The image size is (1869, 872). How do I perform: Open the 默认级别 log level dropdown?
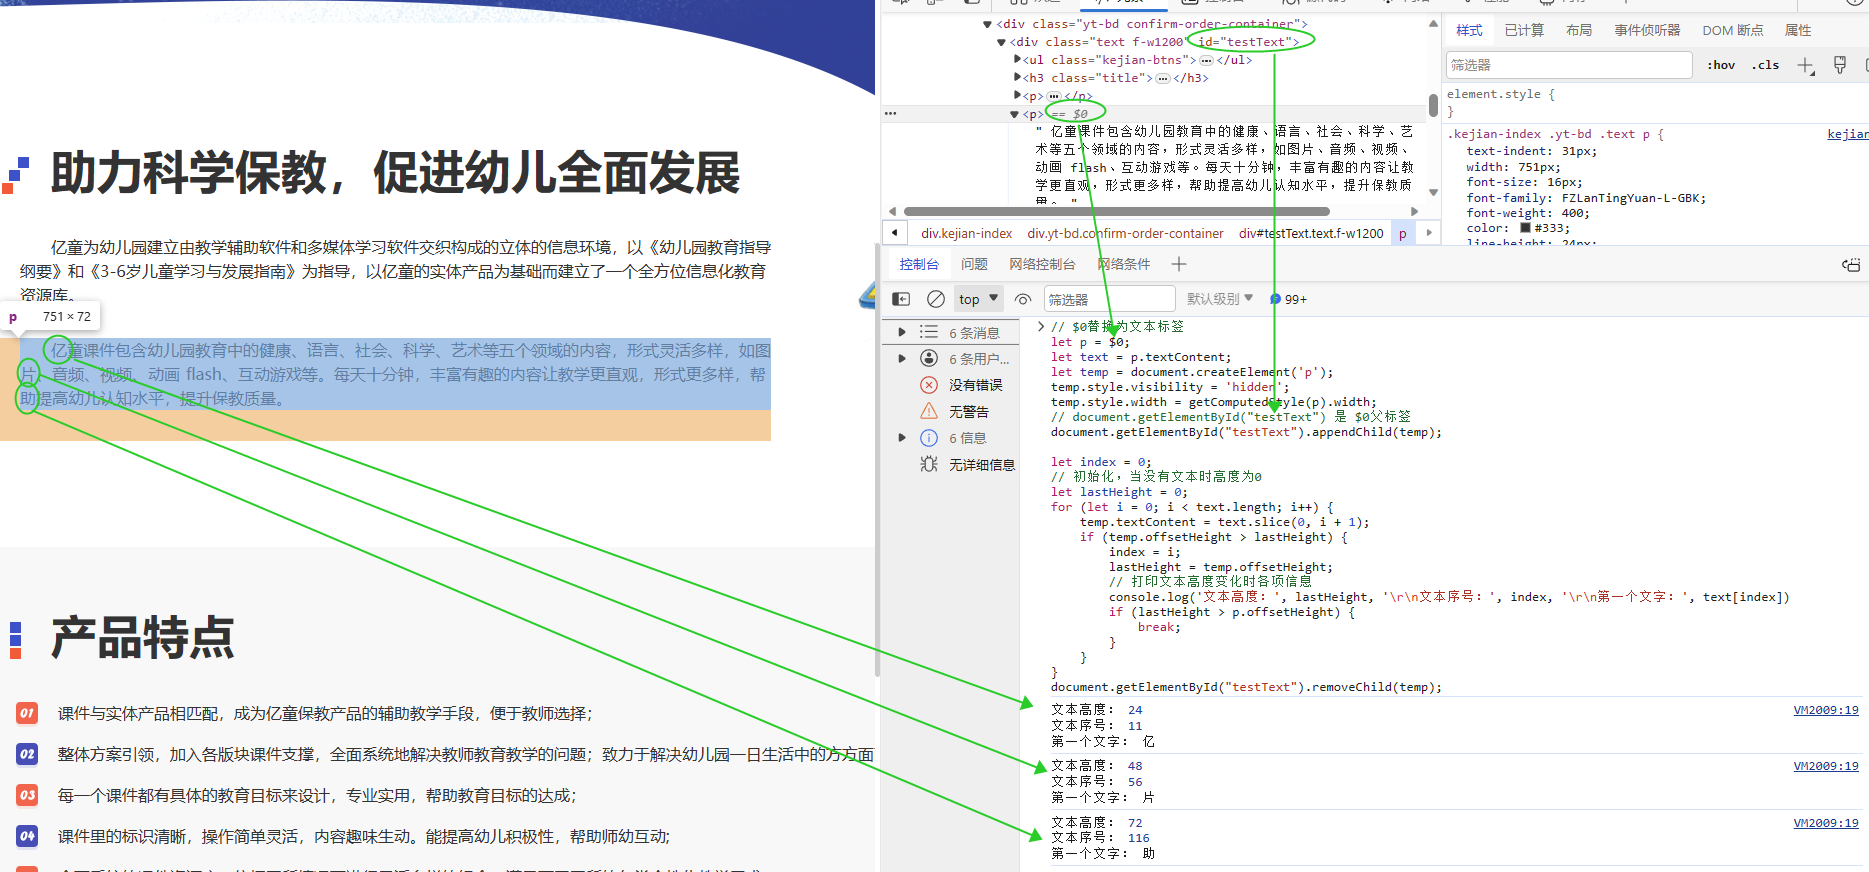(x=1219, y=299)
